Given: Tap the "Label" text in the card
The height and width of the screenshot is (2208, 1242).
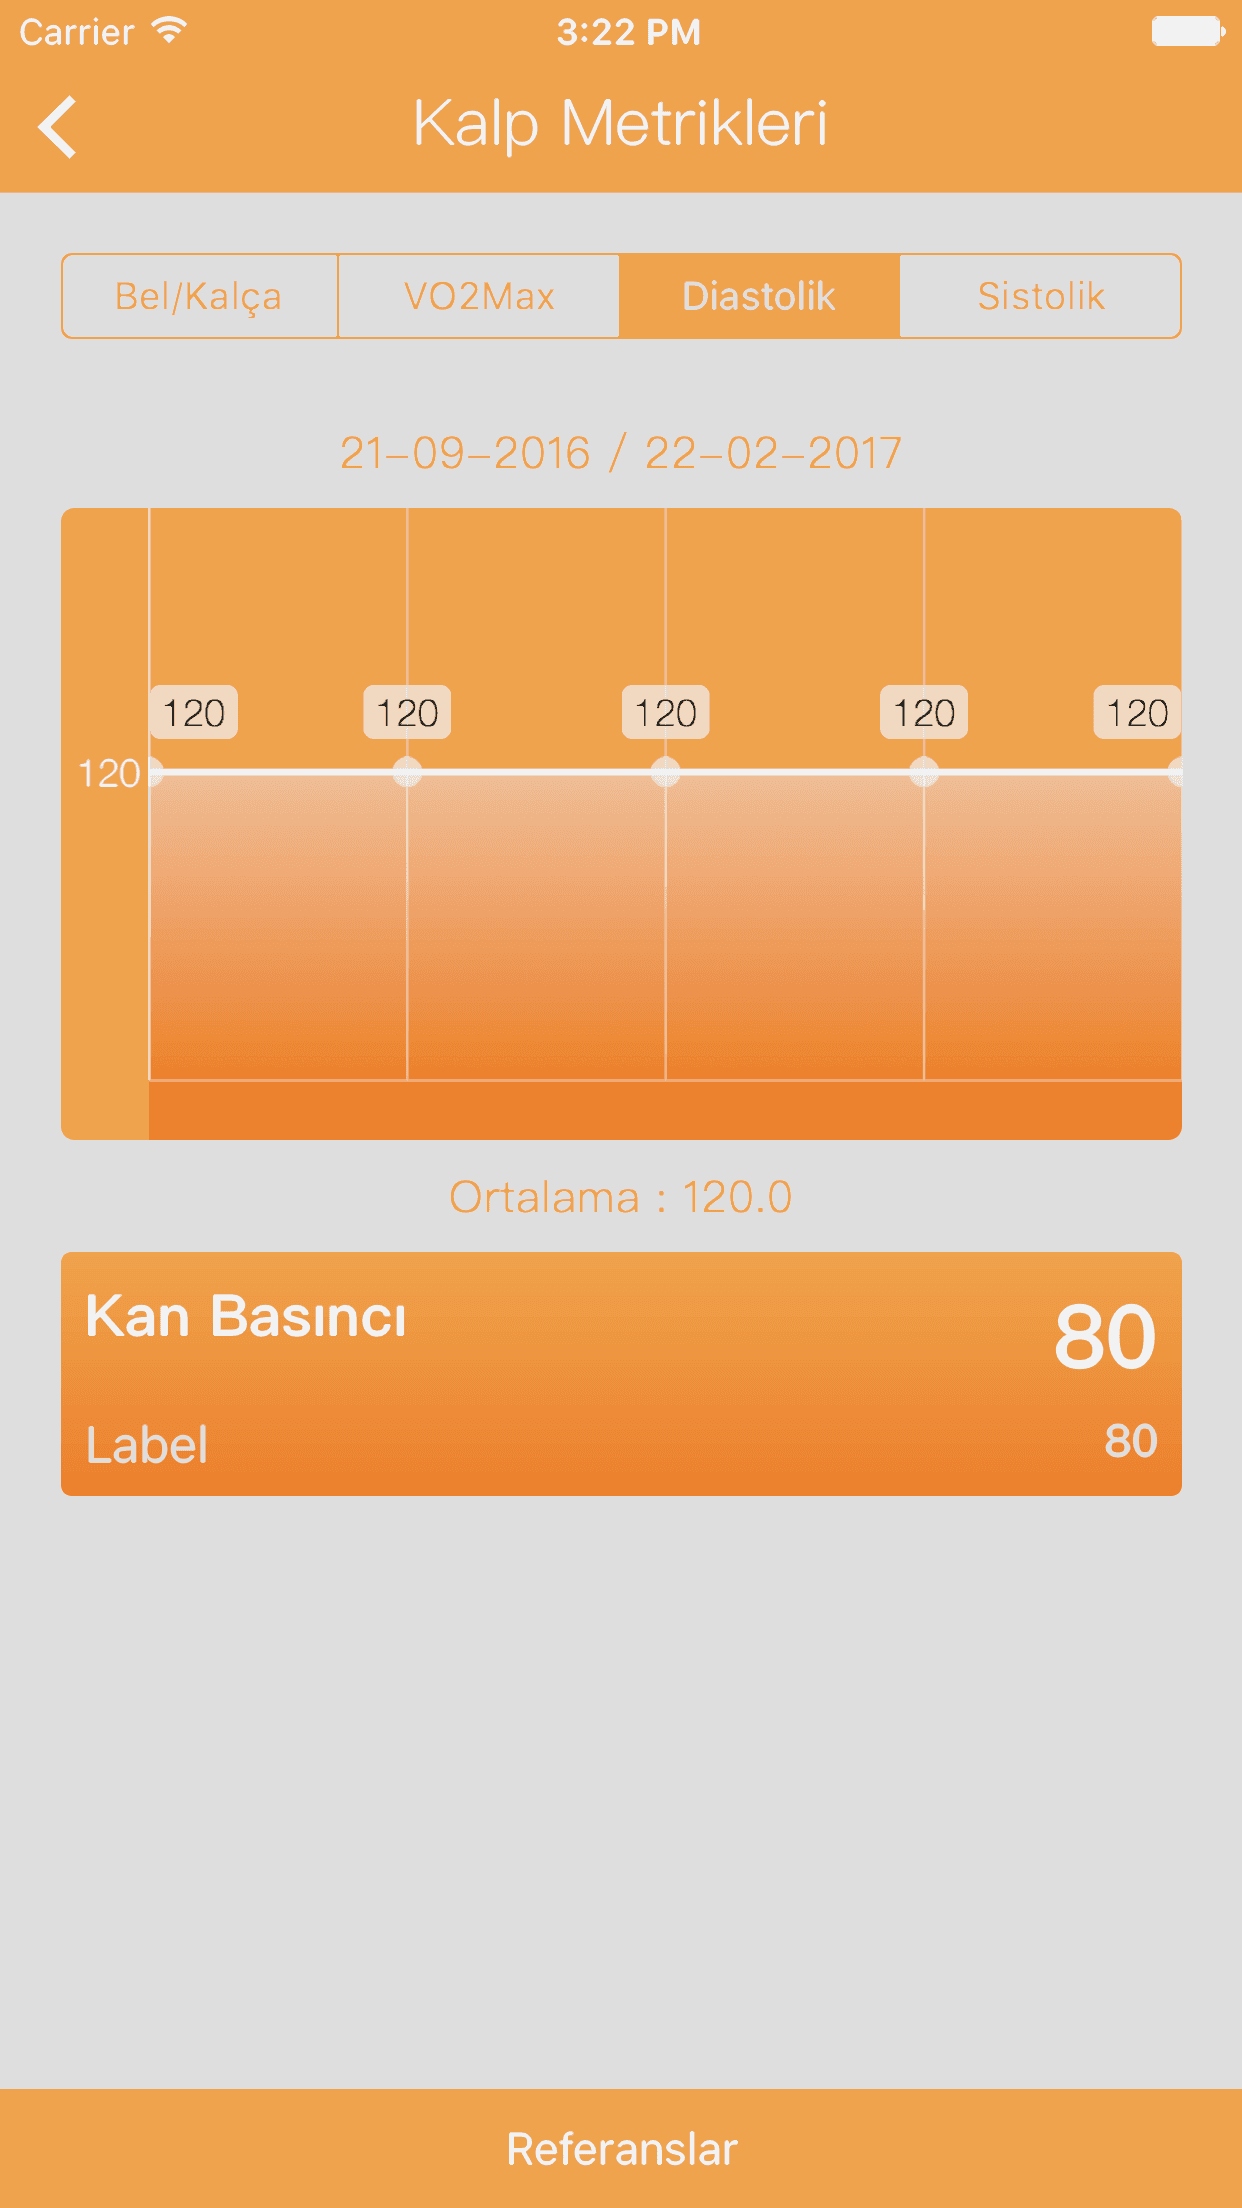Looking at the screenshot, I should coord(147,1445).
